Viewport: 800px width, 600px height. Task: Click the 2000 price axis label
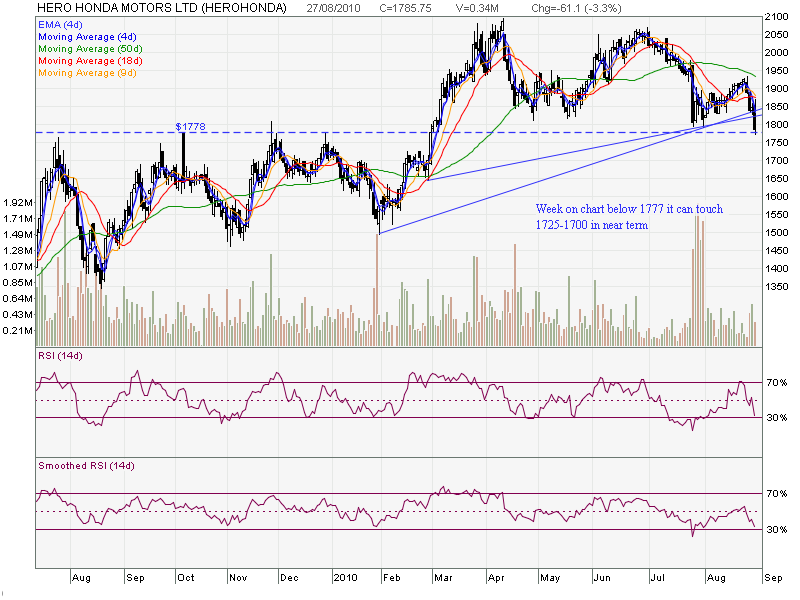777,53
